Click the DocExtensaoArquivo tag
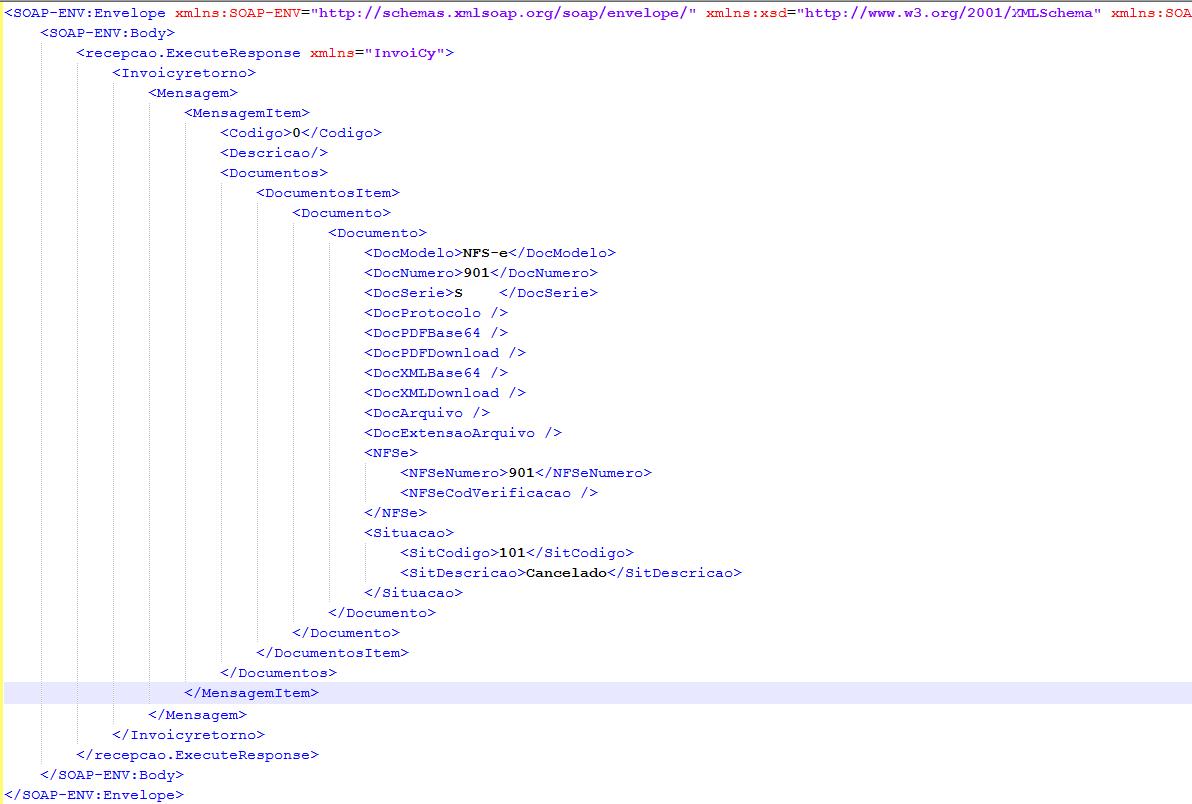This screenshot has width=1192, height=804. [x=462, y=433]
